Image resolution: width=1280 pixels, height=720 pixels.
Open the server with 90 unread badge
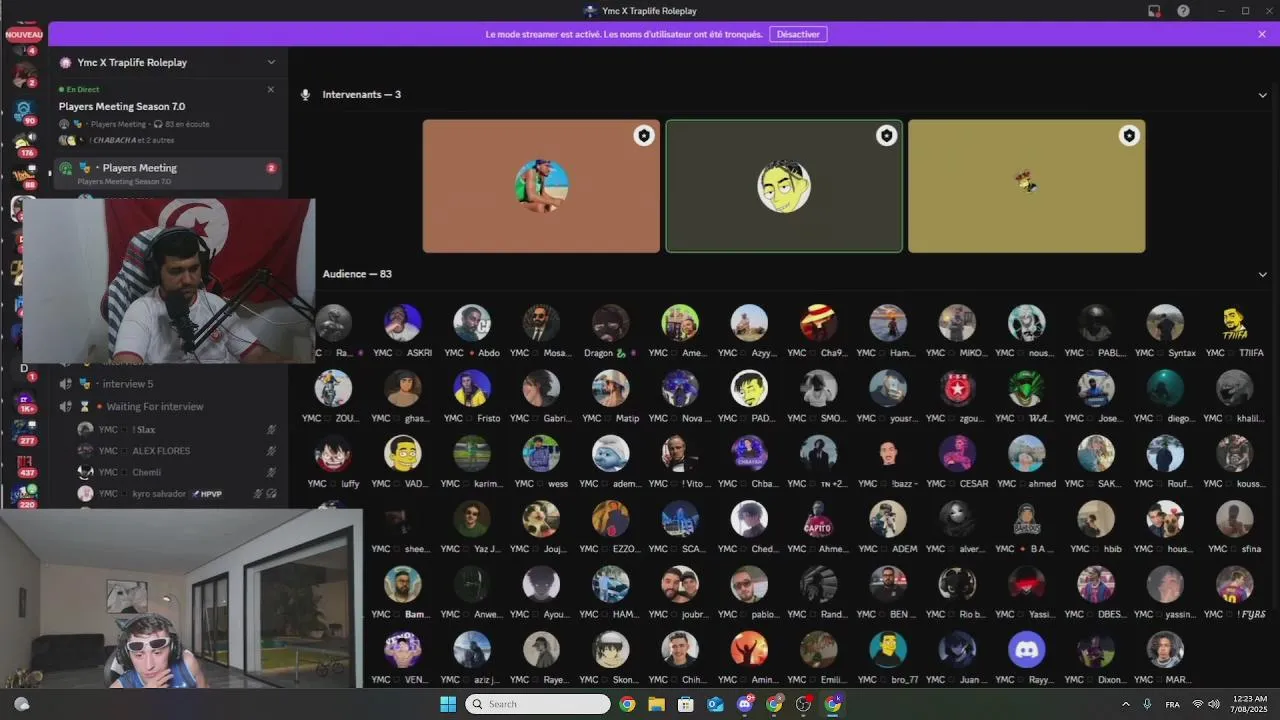tap(24, 110)
